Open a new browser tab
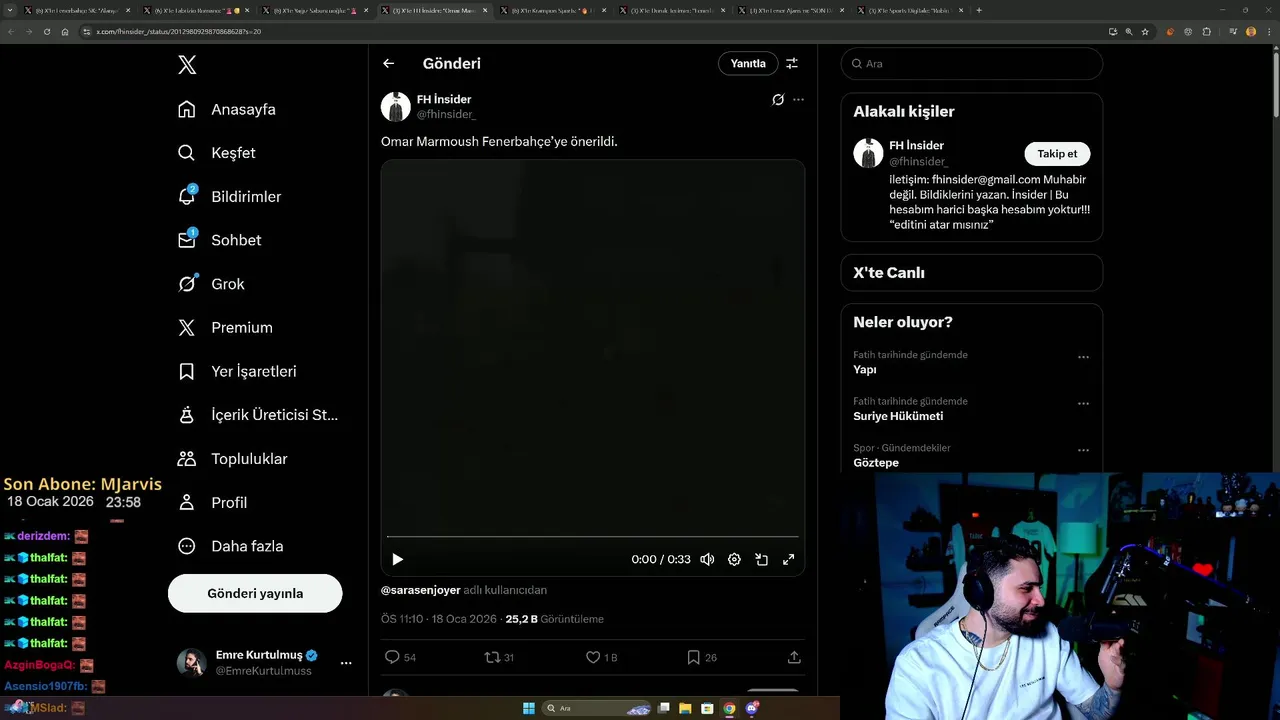Image resolution: width=1280 pixels, height=720 pixels. click(x=979, y=10)
